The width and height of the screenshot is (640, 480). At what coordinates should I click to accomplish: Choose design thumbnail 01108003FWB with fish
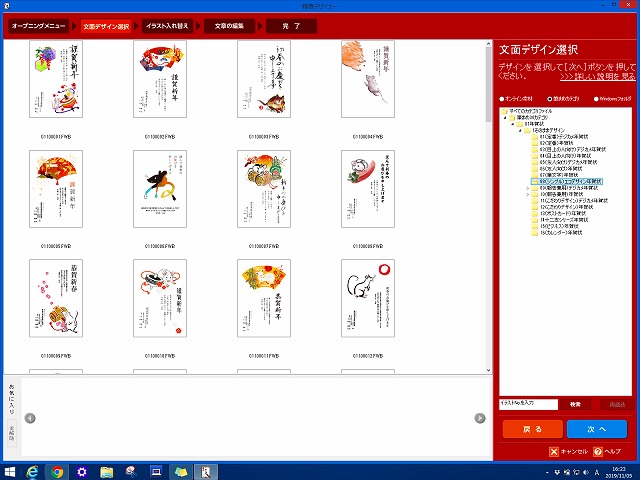pyautogui.click(x=264, y=79)
